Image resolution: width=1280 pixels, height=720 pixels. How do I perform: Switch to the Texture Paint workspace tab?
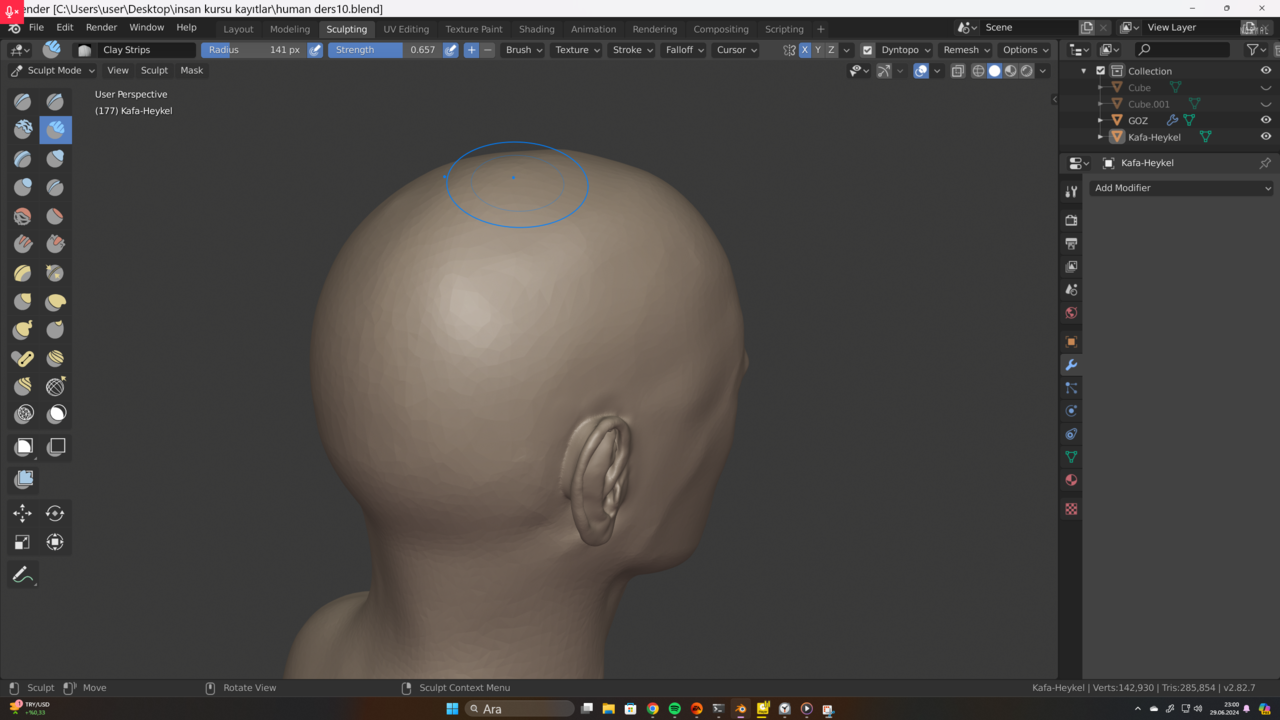[474, 29]
